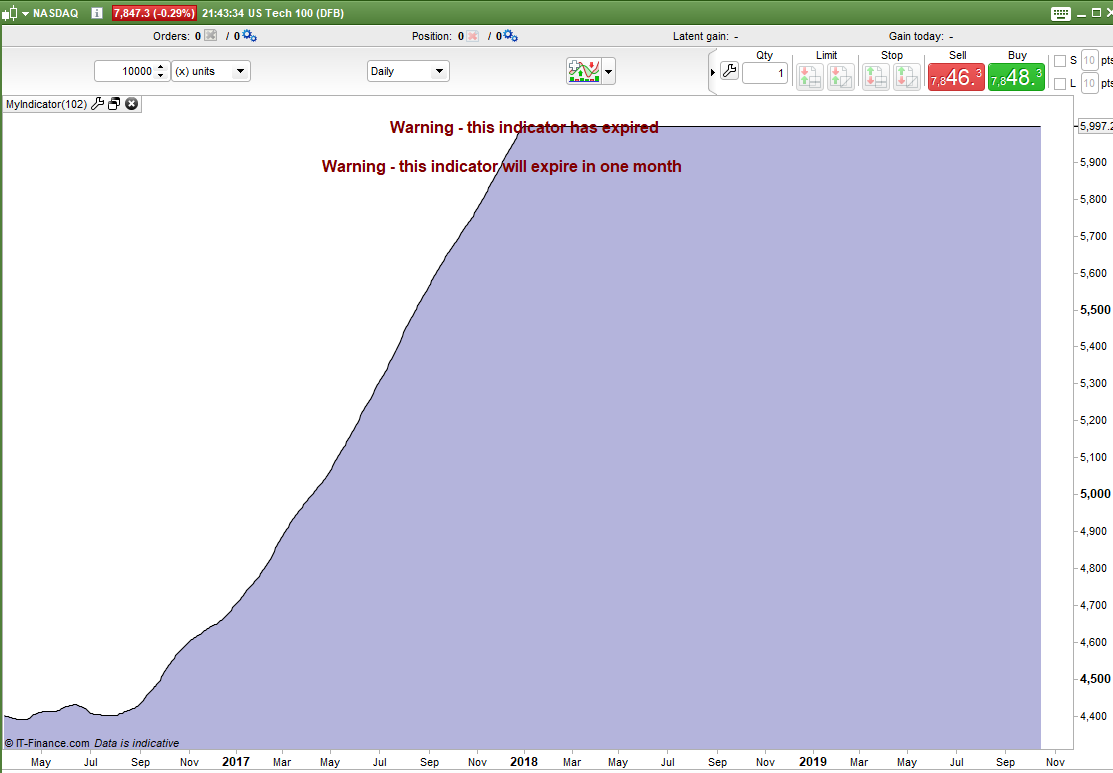
Task: Click the MyIndicator(102) label
Action: point(46,104)
